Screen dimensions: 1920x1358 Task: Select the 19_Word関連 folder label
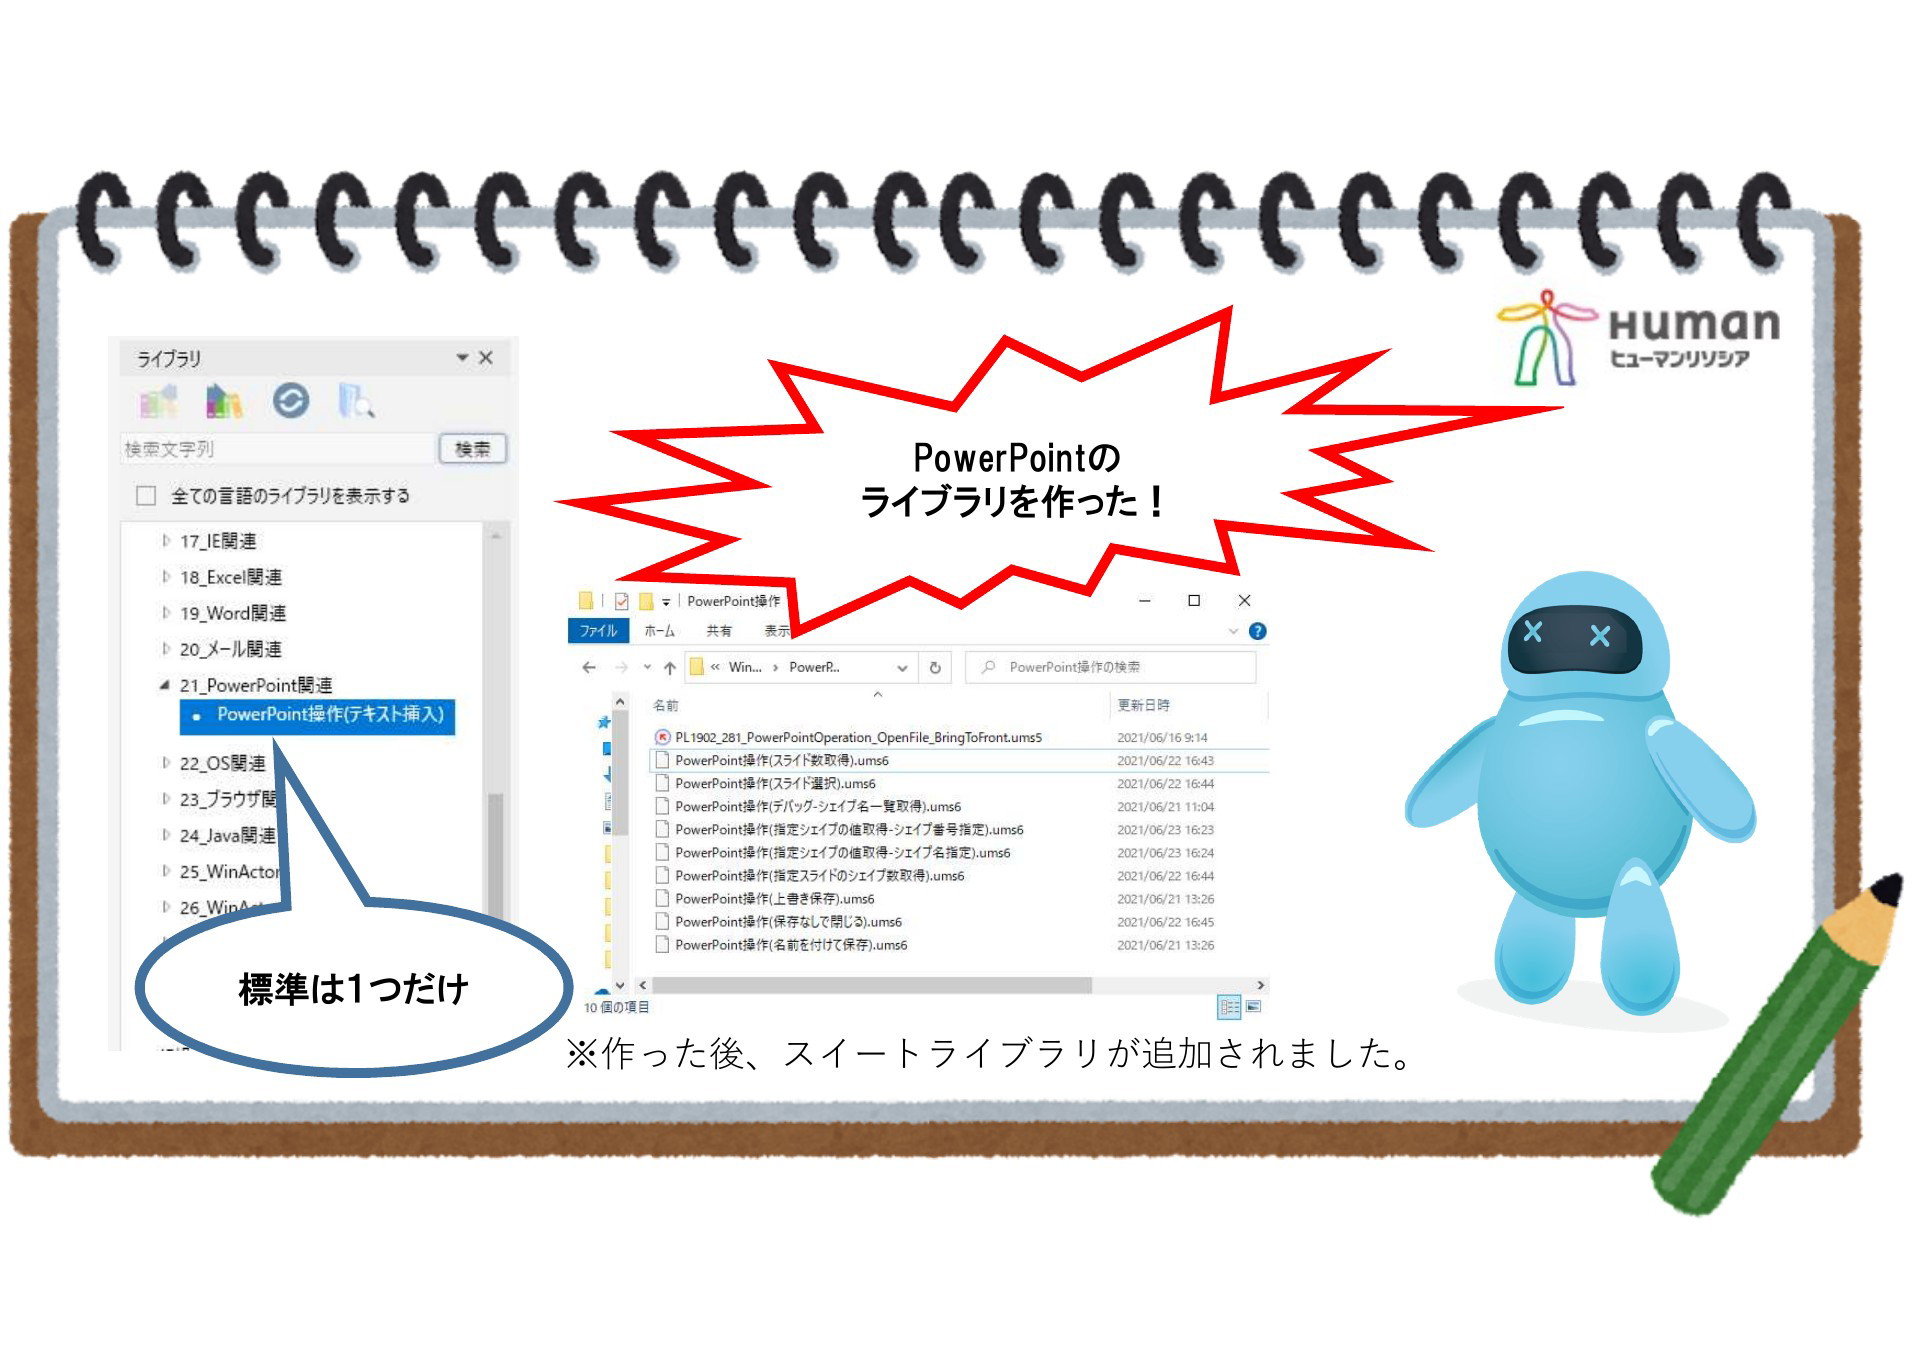[x=233, y=613]
